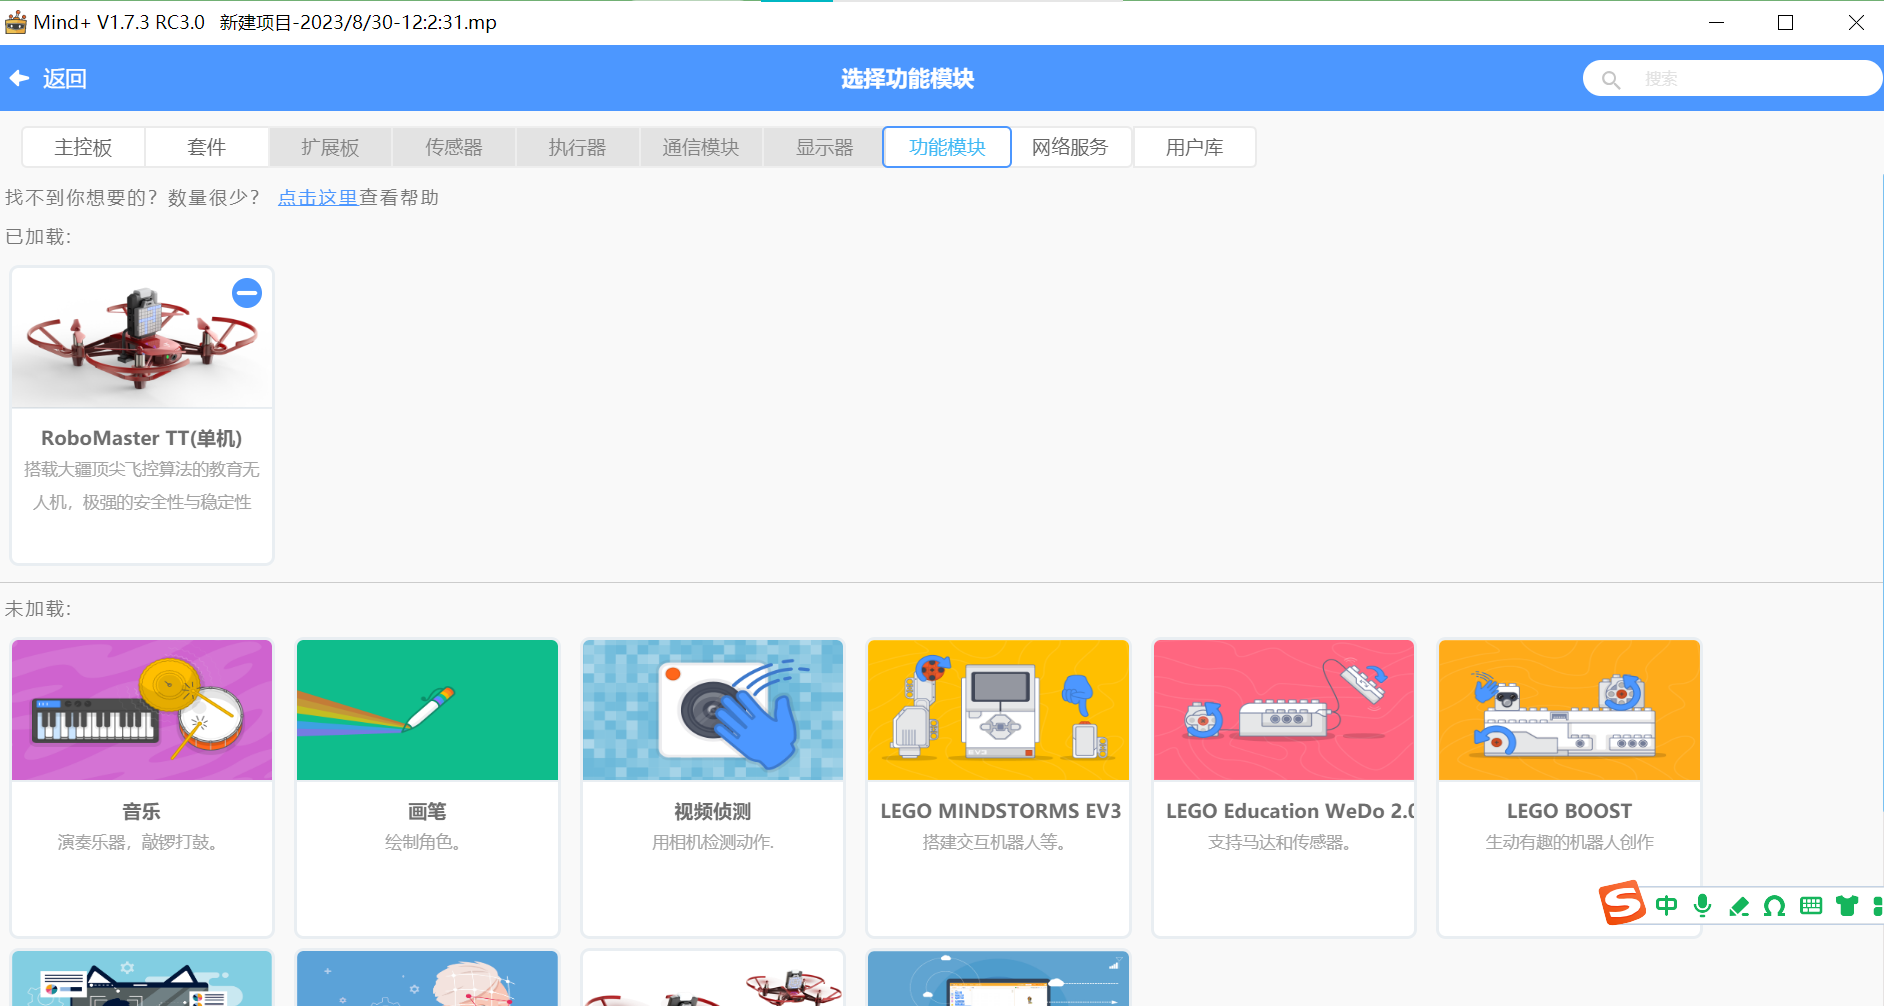The height and width of the screenshot is (1006, 1884).
Task: Click the 返回 back label
Action: (x=65, y=79)
